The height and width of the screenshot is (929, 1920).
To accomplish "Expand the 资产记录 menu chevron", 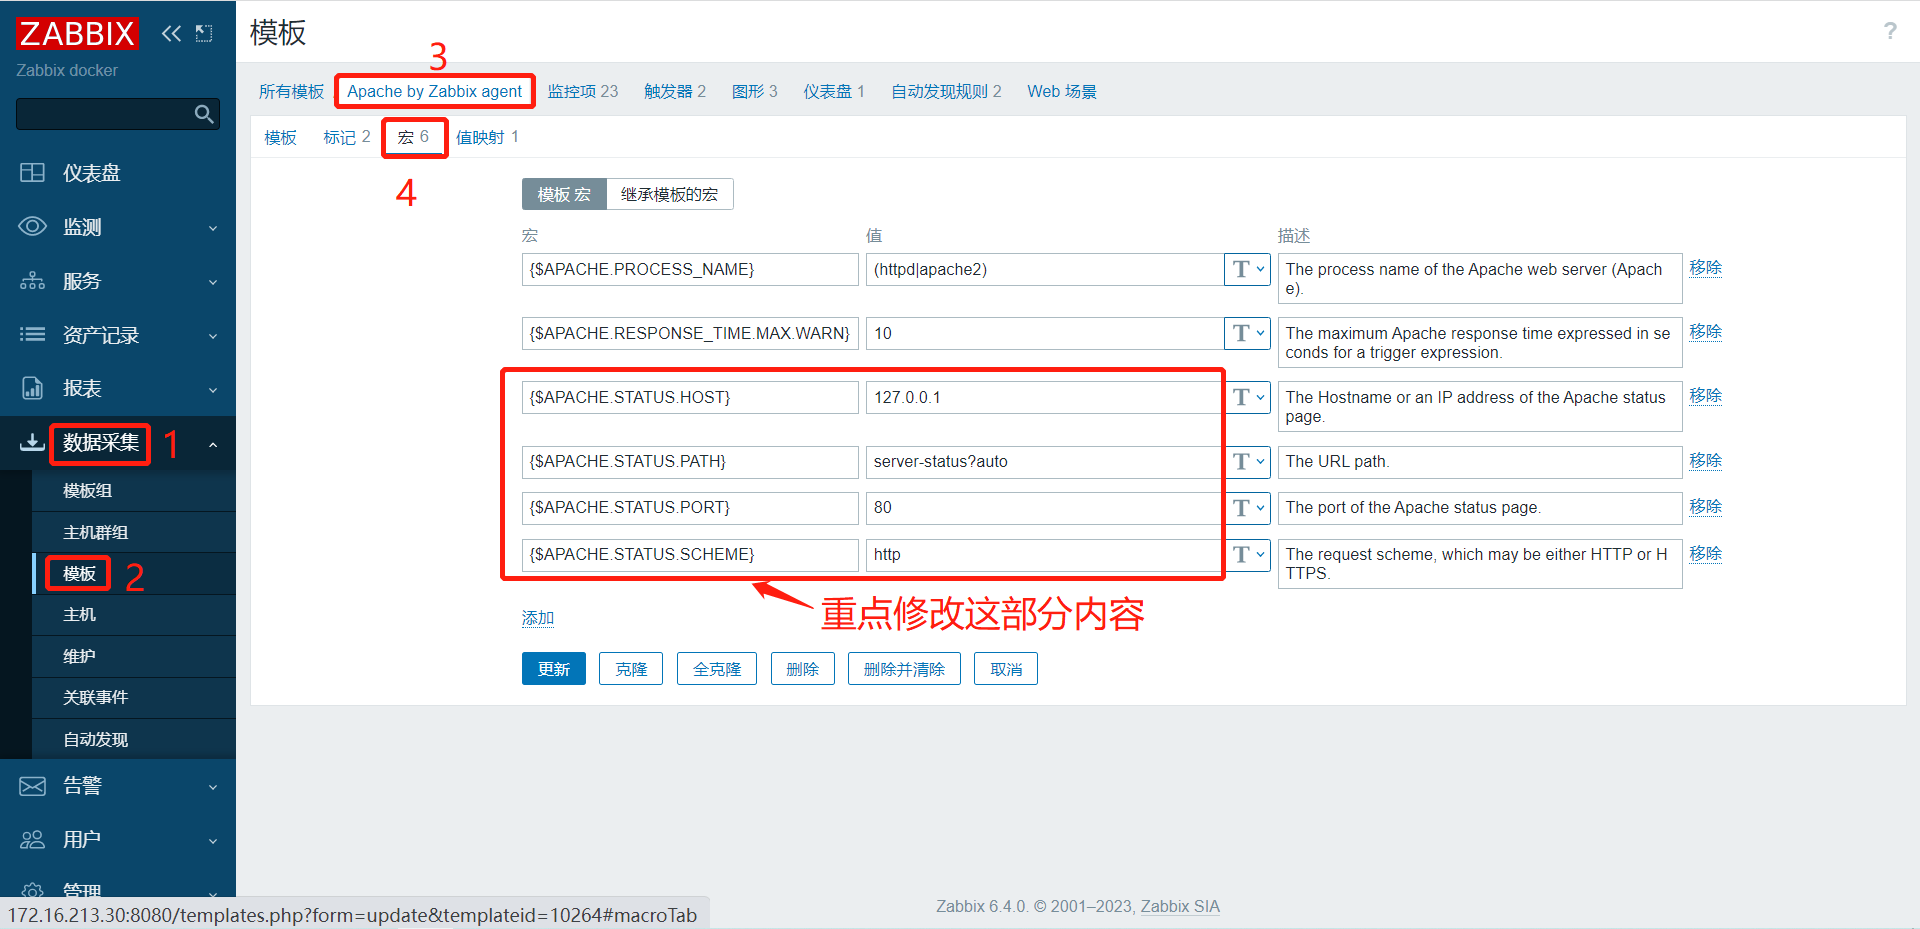I will click(213, 336).
